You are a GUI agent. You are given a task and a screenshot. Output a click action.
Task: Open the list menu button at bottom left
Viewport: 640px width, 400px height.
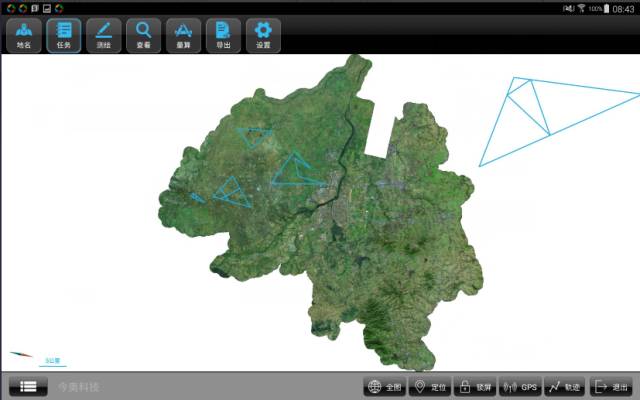click(x=28, y=386)
